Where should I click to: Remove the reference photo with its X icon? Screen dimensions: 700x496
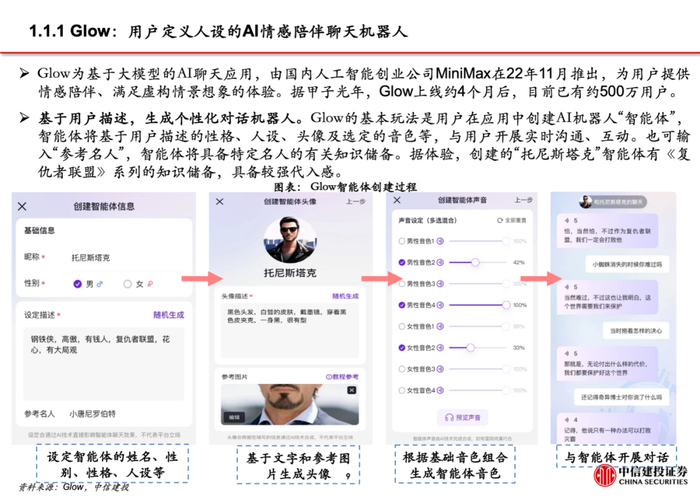point(352,390)
